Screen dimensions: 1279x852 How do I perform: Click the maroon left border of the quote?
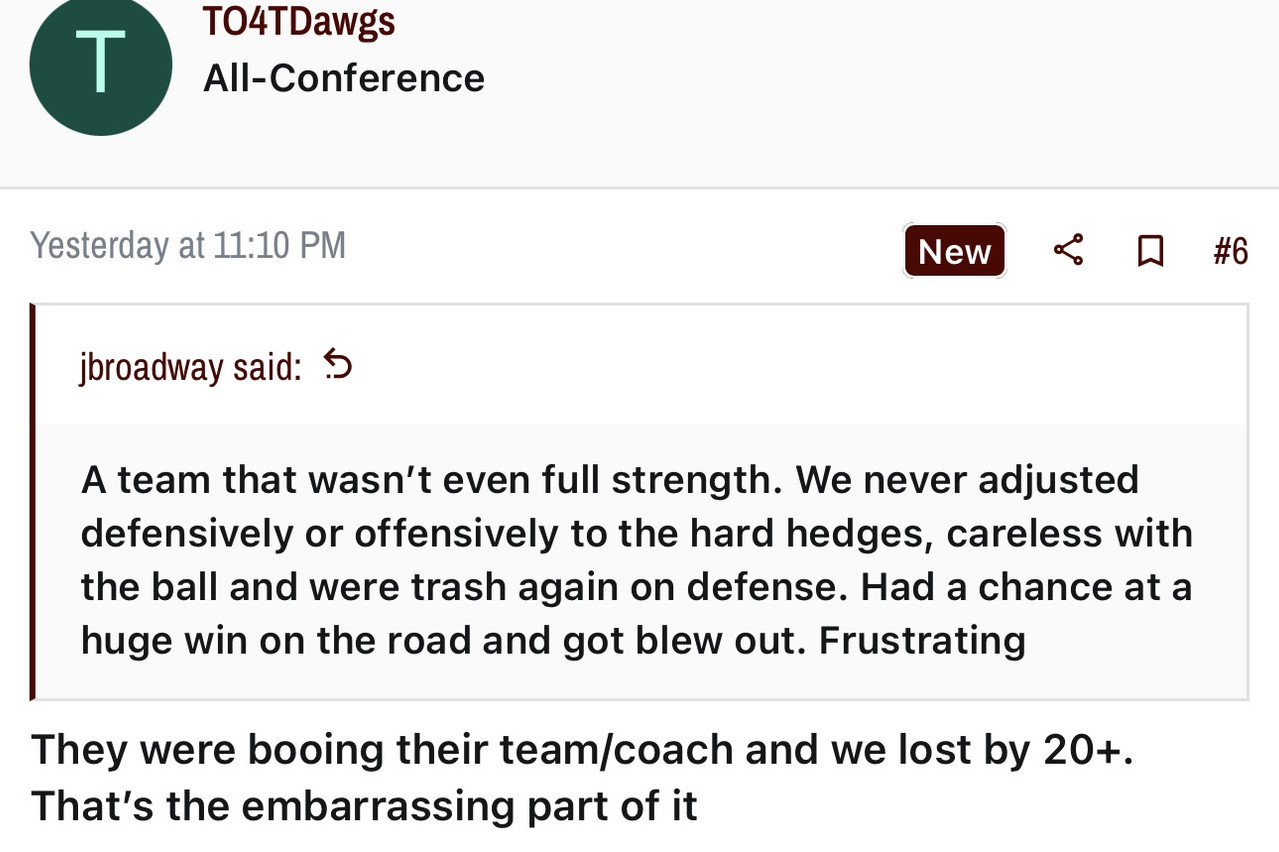click(x=33, y=501)
